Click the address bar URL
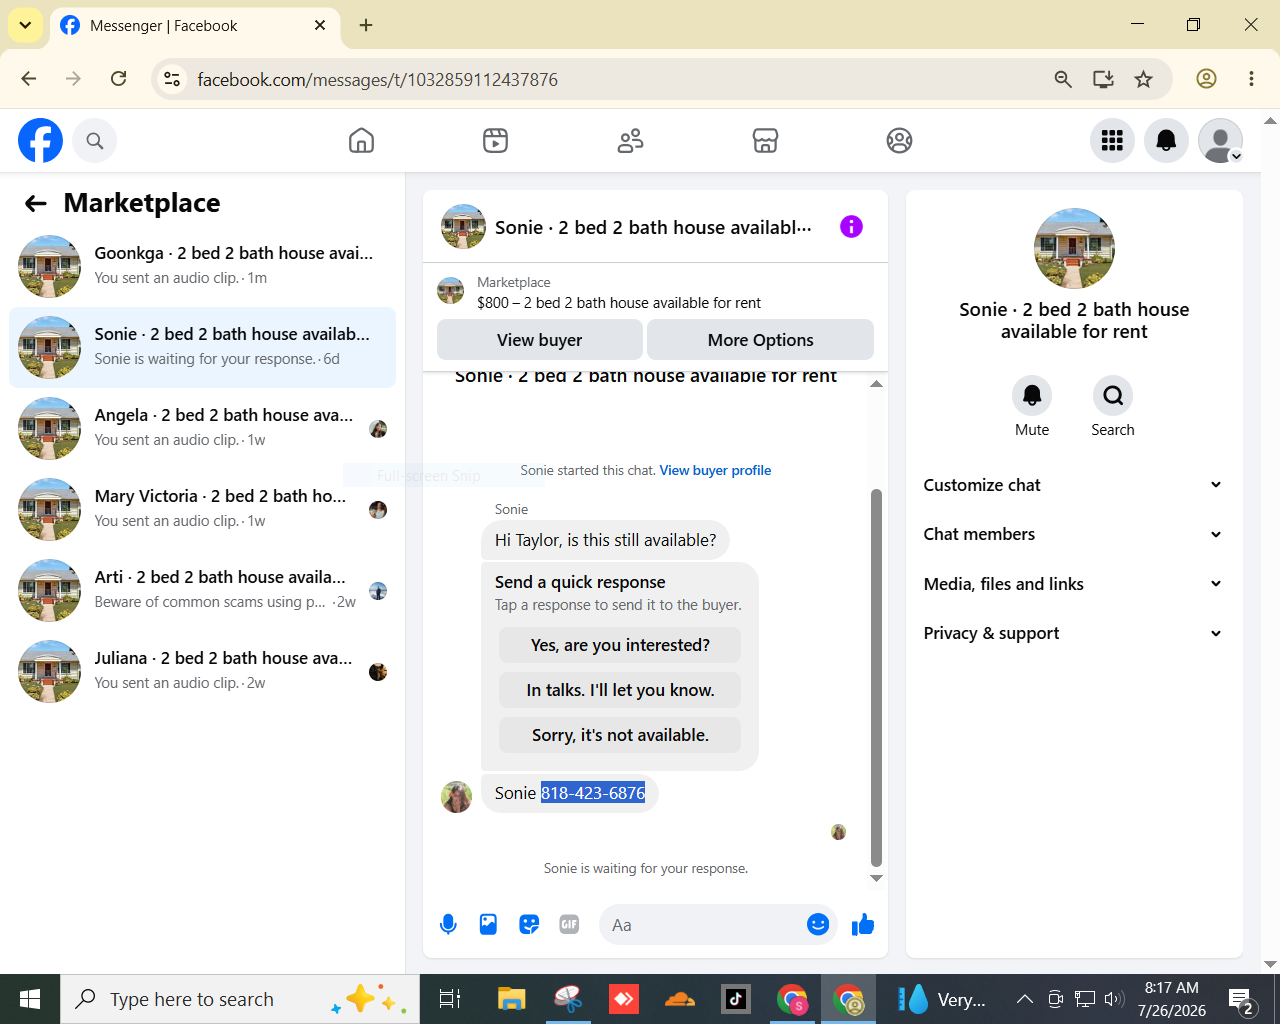The width and height of the screenshot is (1280, 1024). coord(378,80)
